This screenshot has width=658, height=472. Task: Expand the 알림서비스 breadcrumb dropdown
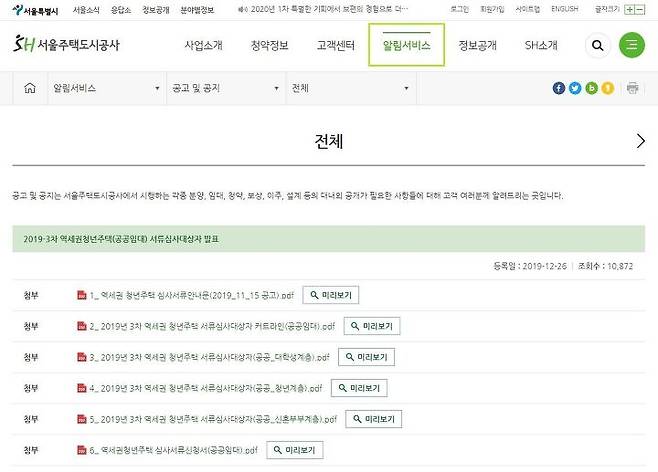[x=107, y=88]
